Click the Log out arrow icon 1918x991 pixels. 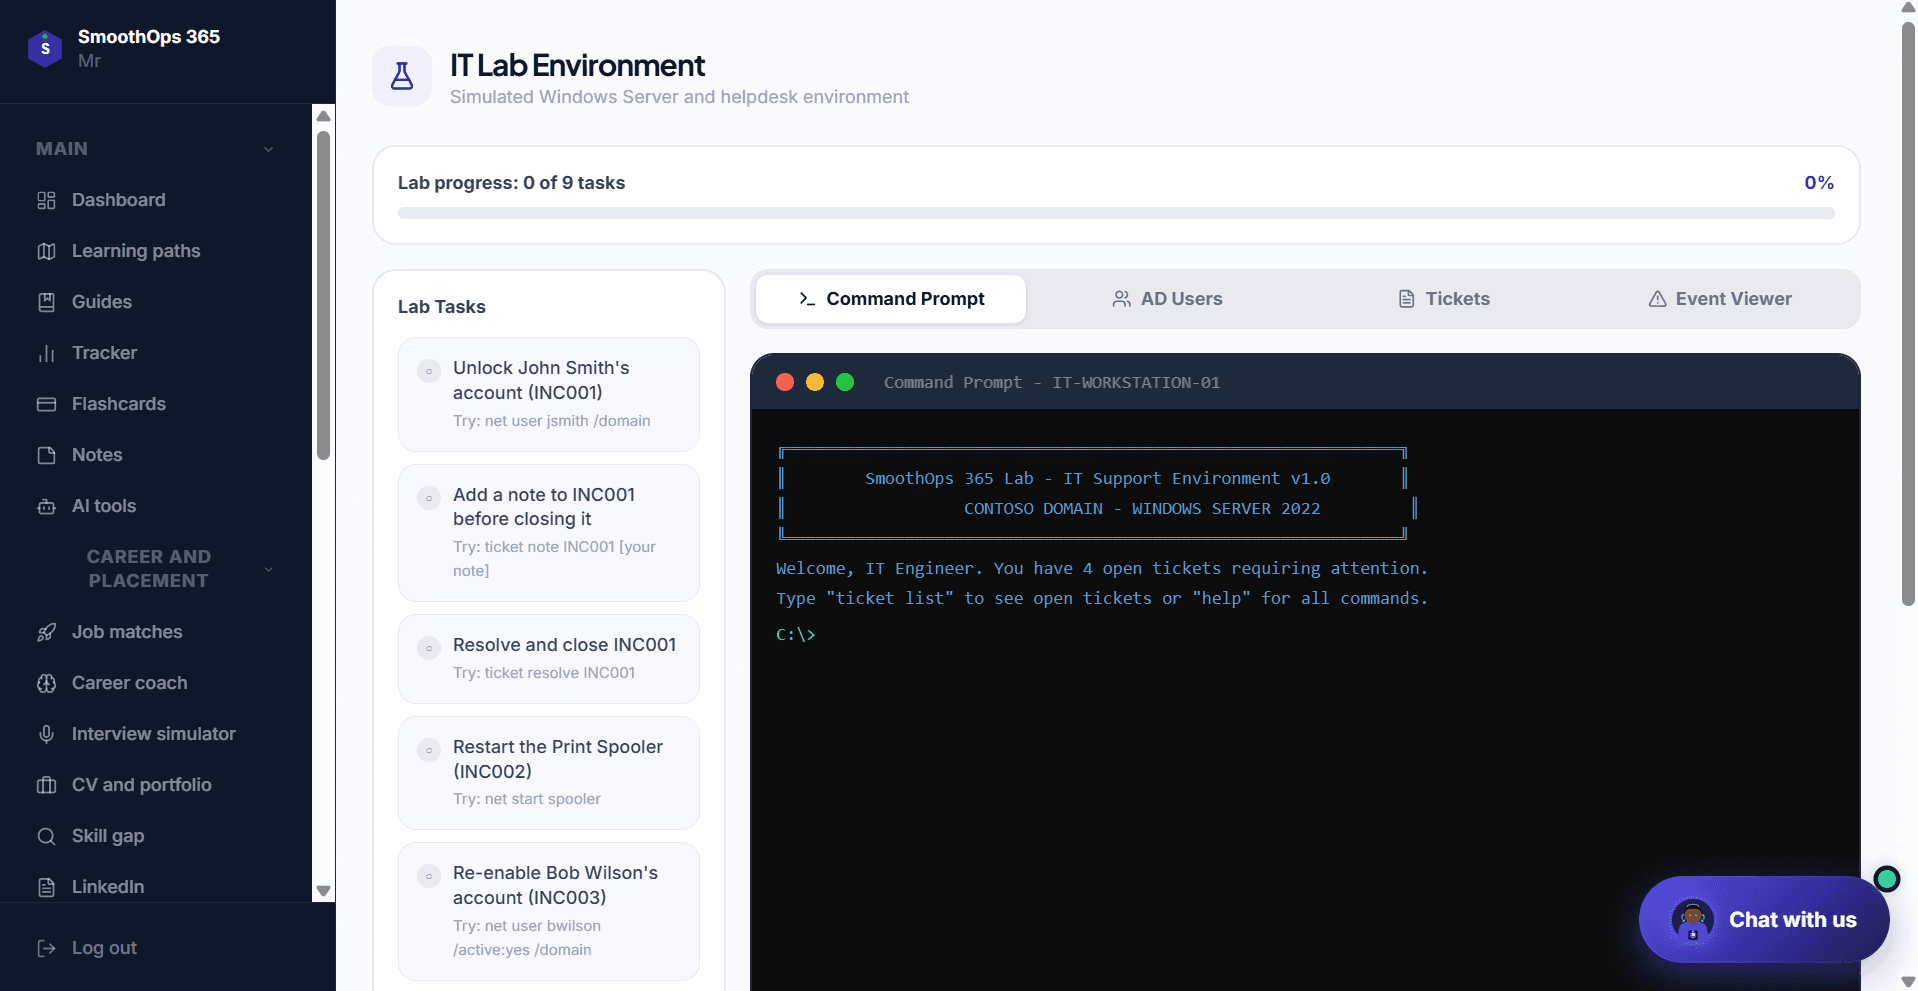pos(46,948)
